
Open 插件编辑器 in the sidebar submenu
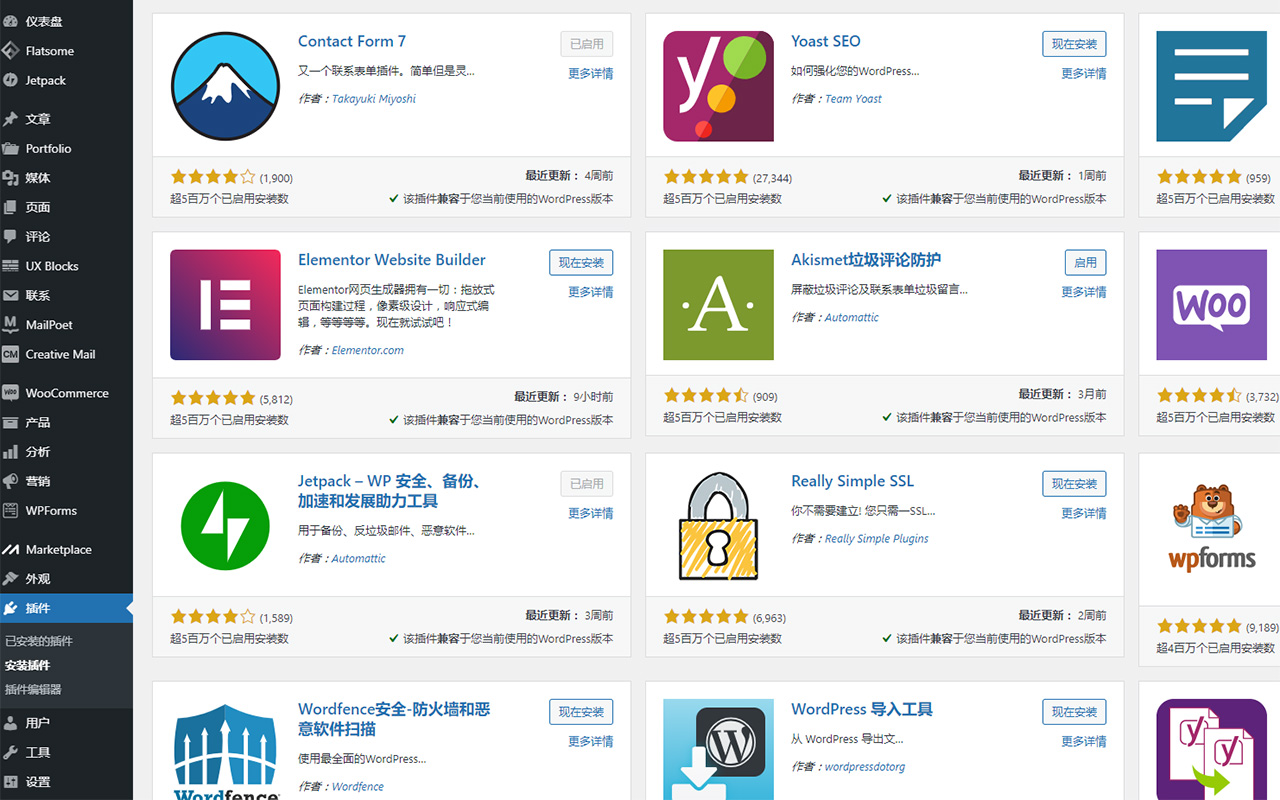point(33,689)
